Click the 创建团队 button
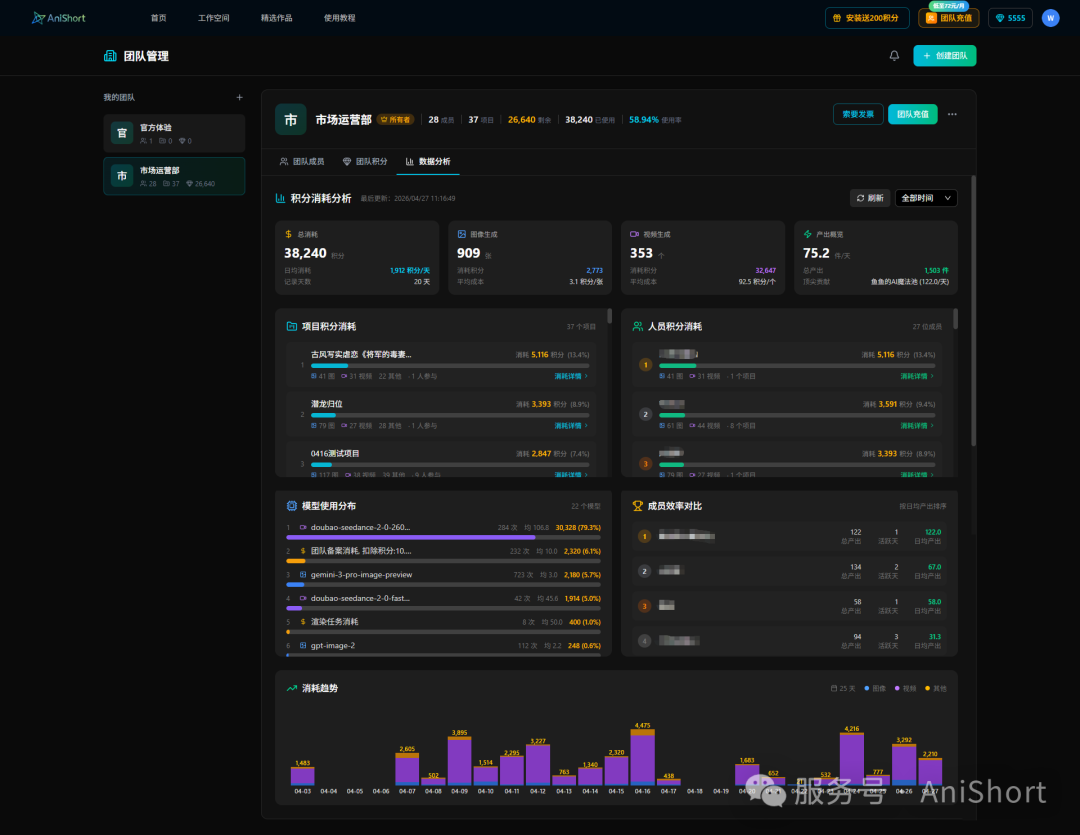 tap(944, 56)
